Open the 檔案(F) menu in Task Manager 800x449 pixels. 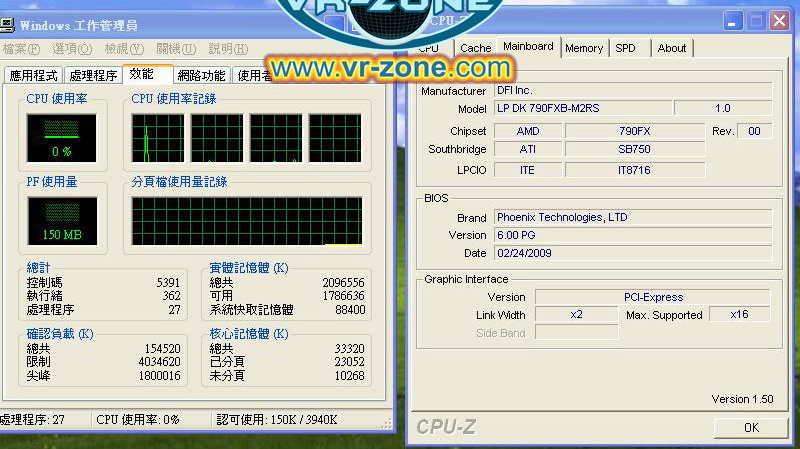coord(21,49)
